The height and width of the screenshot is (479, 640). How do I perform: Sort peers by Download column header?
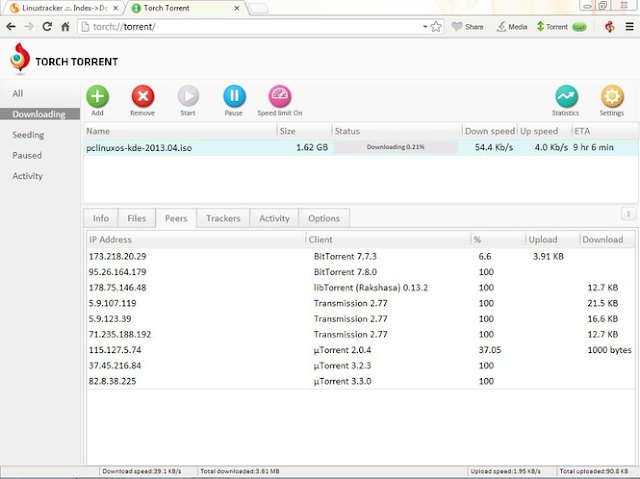tap(608, 240)
